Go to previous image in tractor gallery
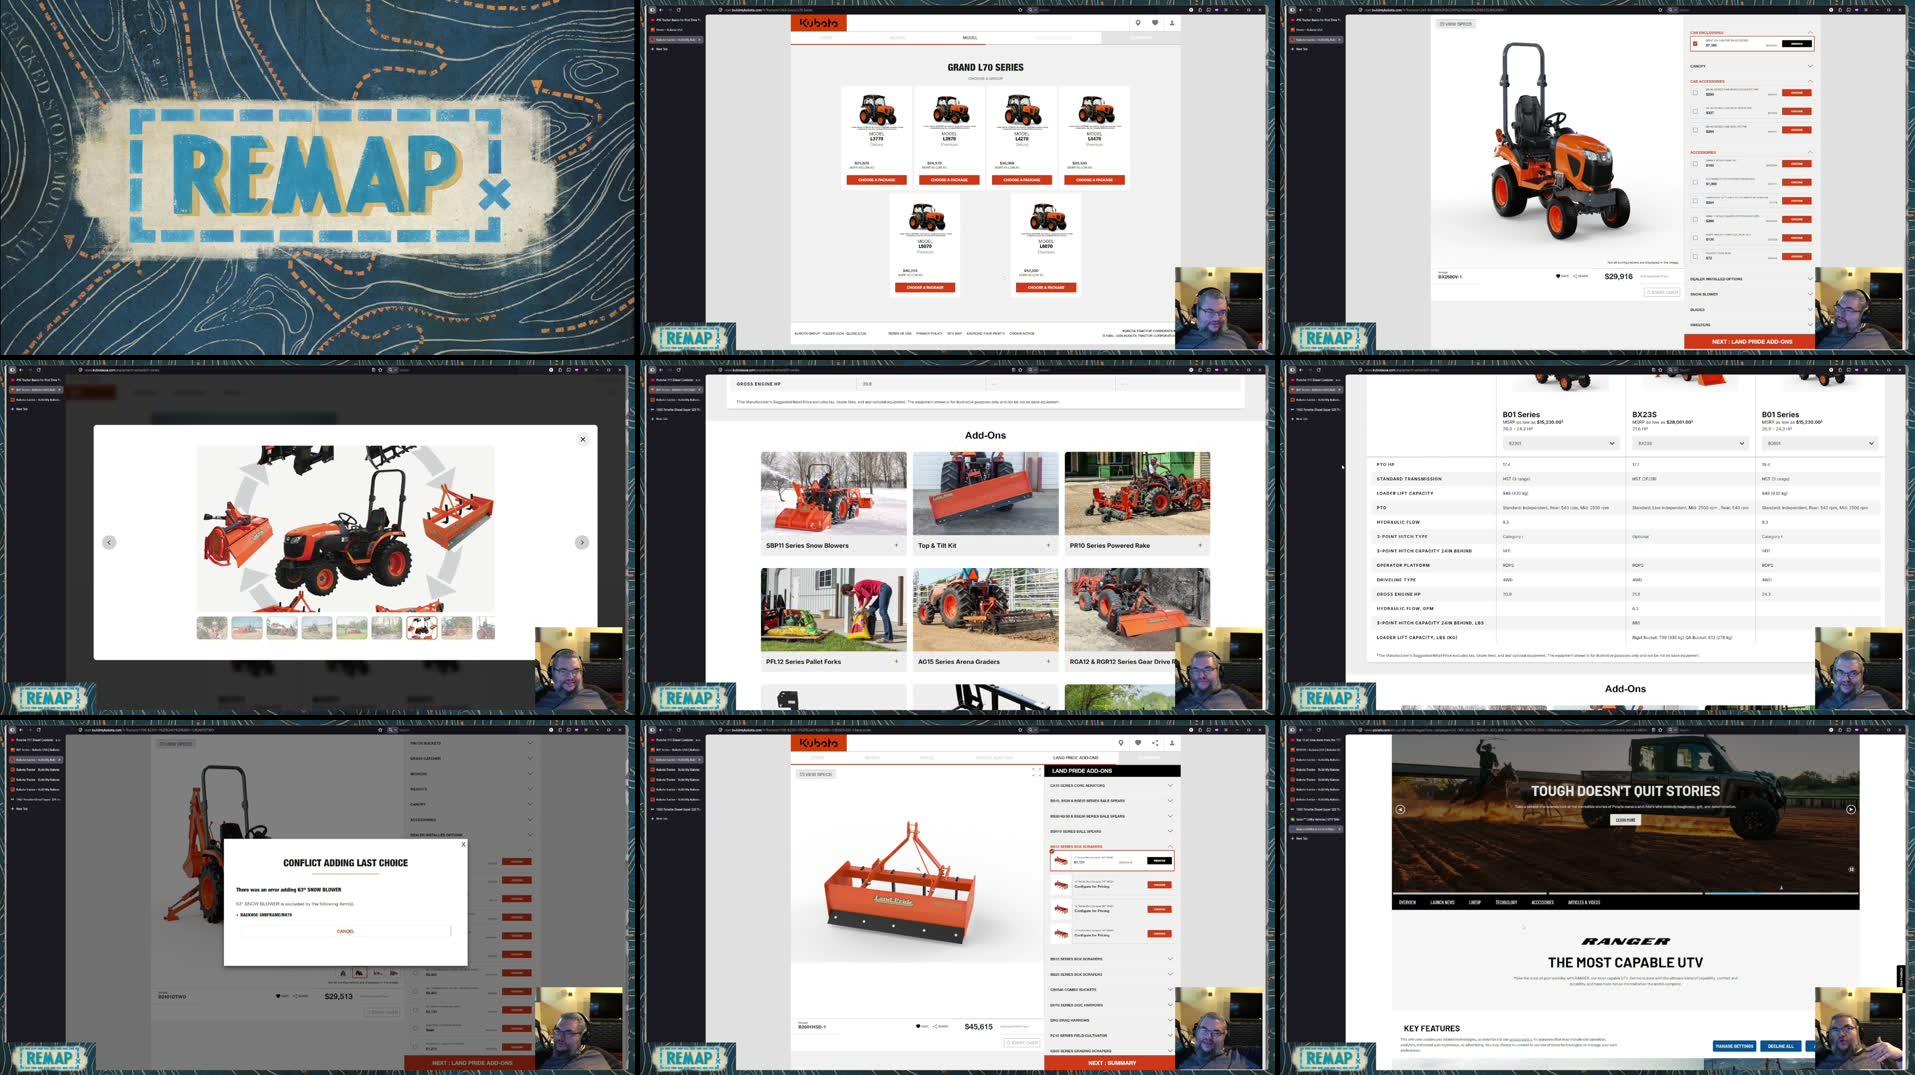The width and height of the screenshot is (1915, 1075). [x=109, y=542]
